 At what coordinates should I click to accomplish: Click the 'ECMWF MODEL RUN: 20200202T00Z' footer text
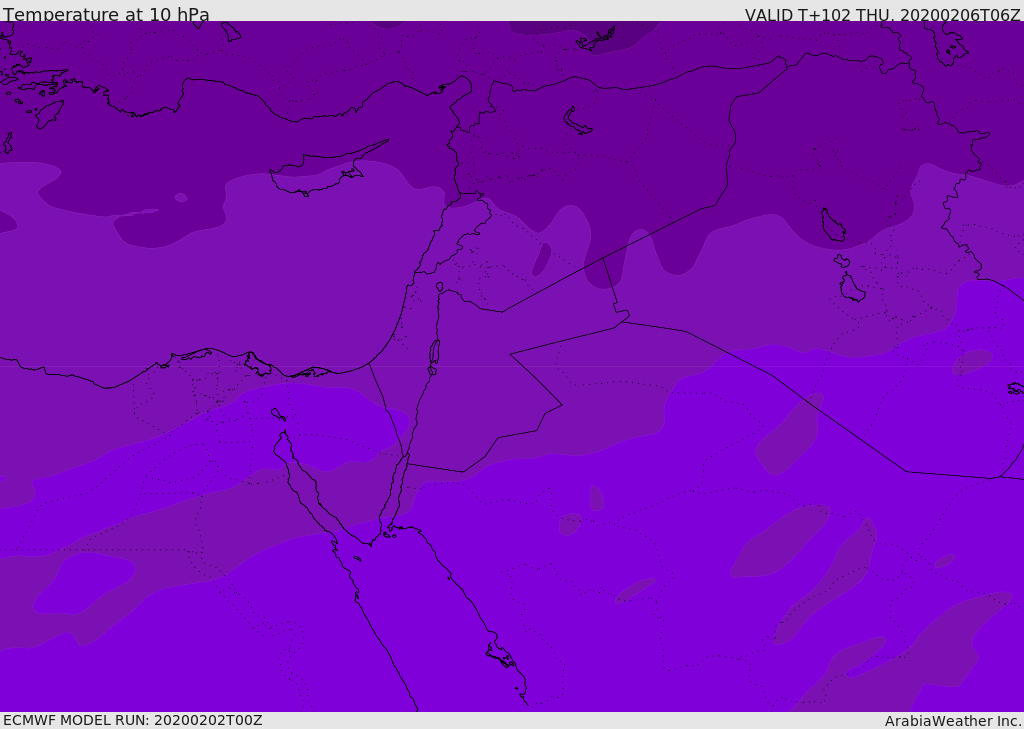[133, 720]
